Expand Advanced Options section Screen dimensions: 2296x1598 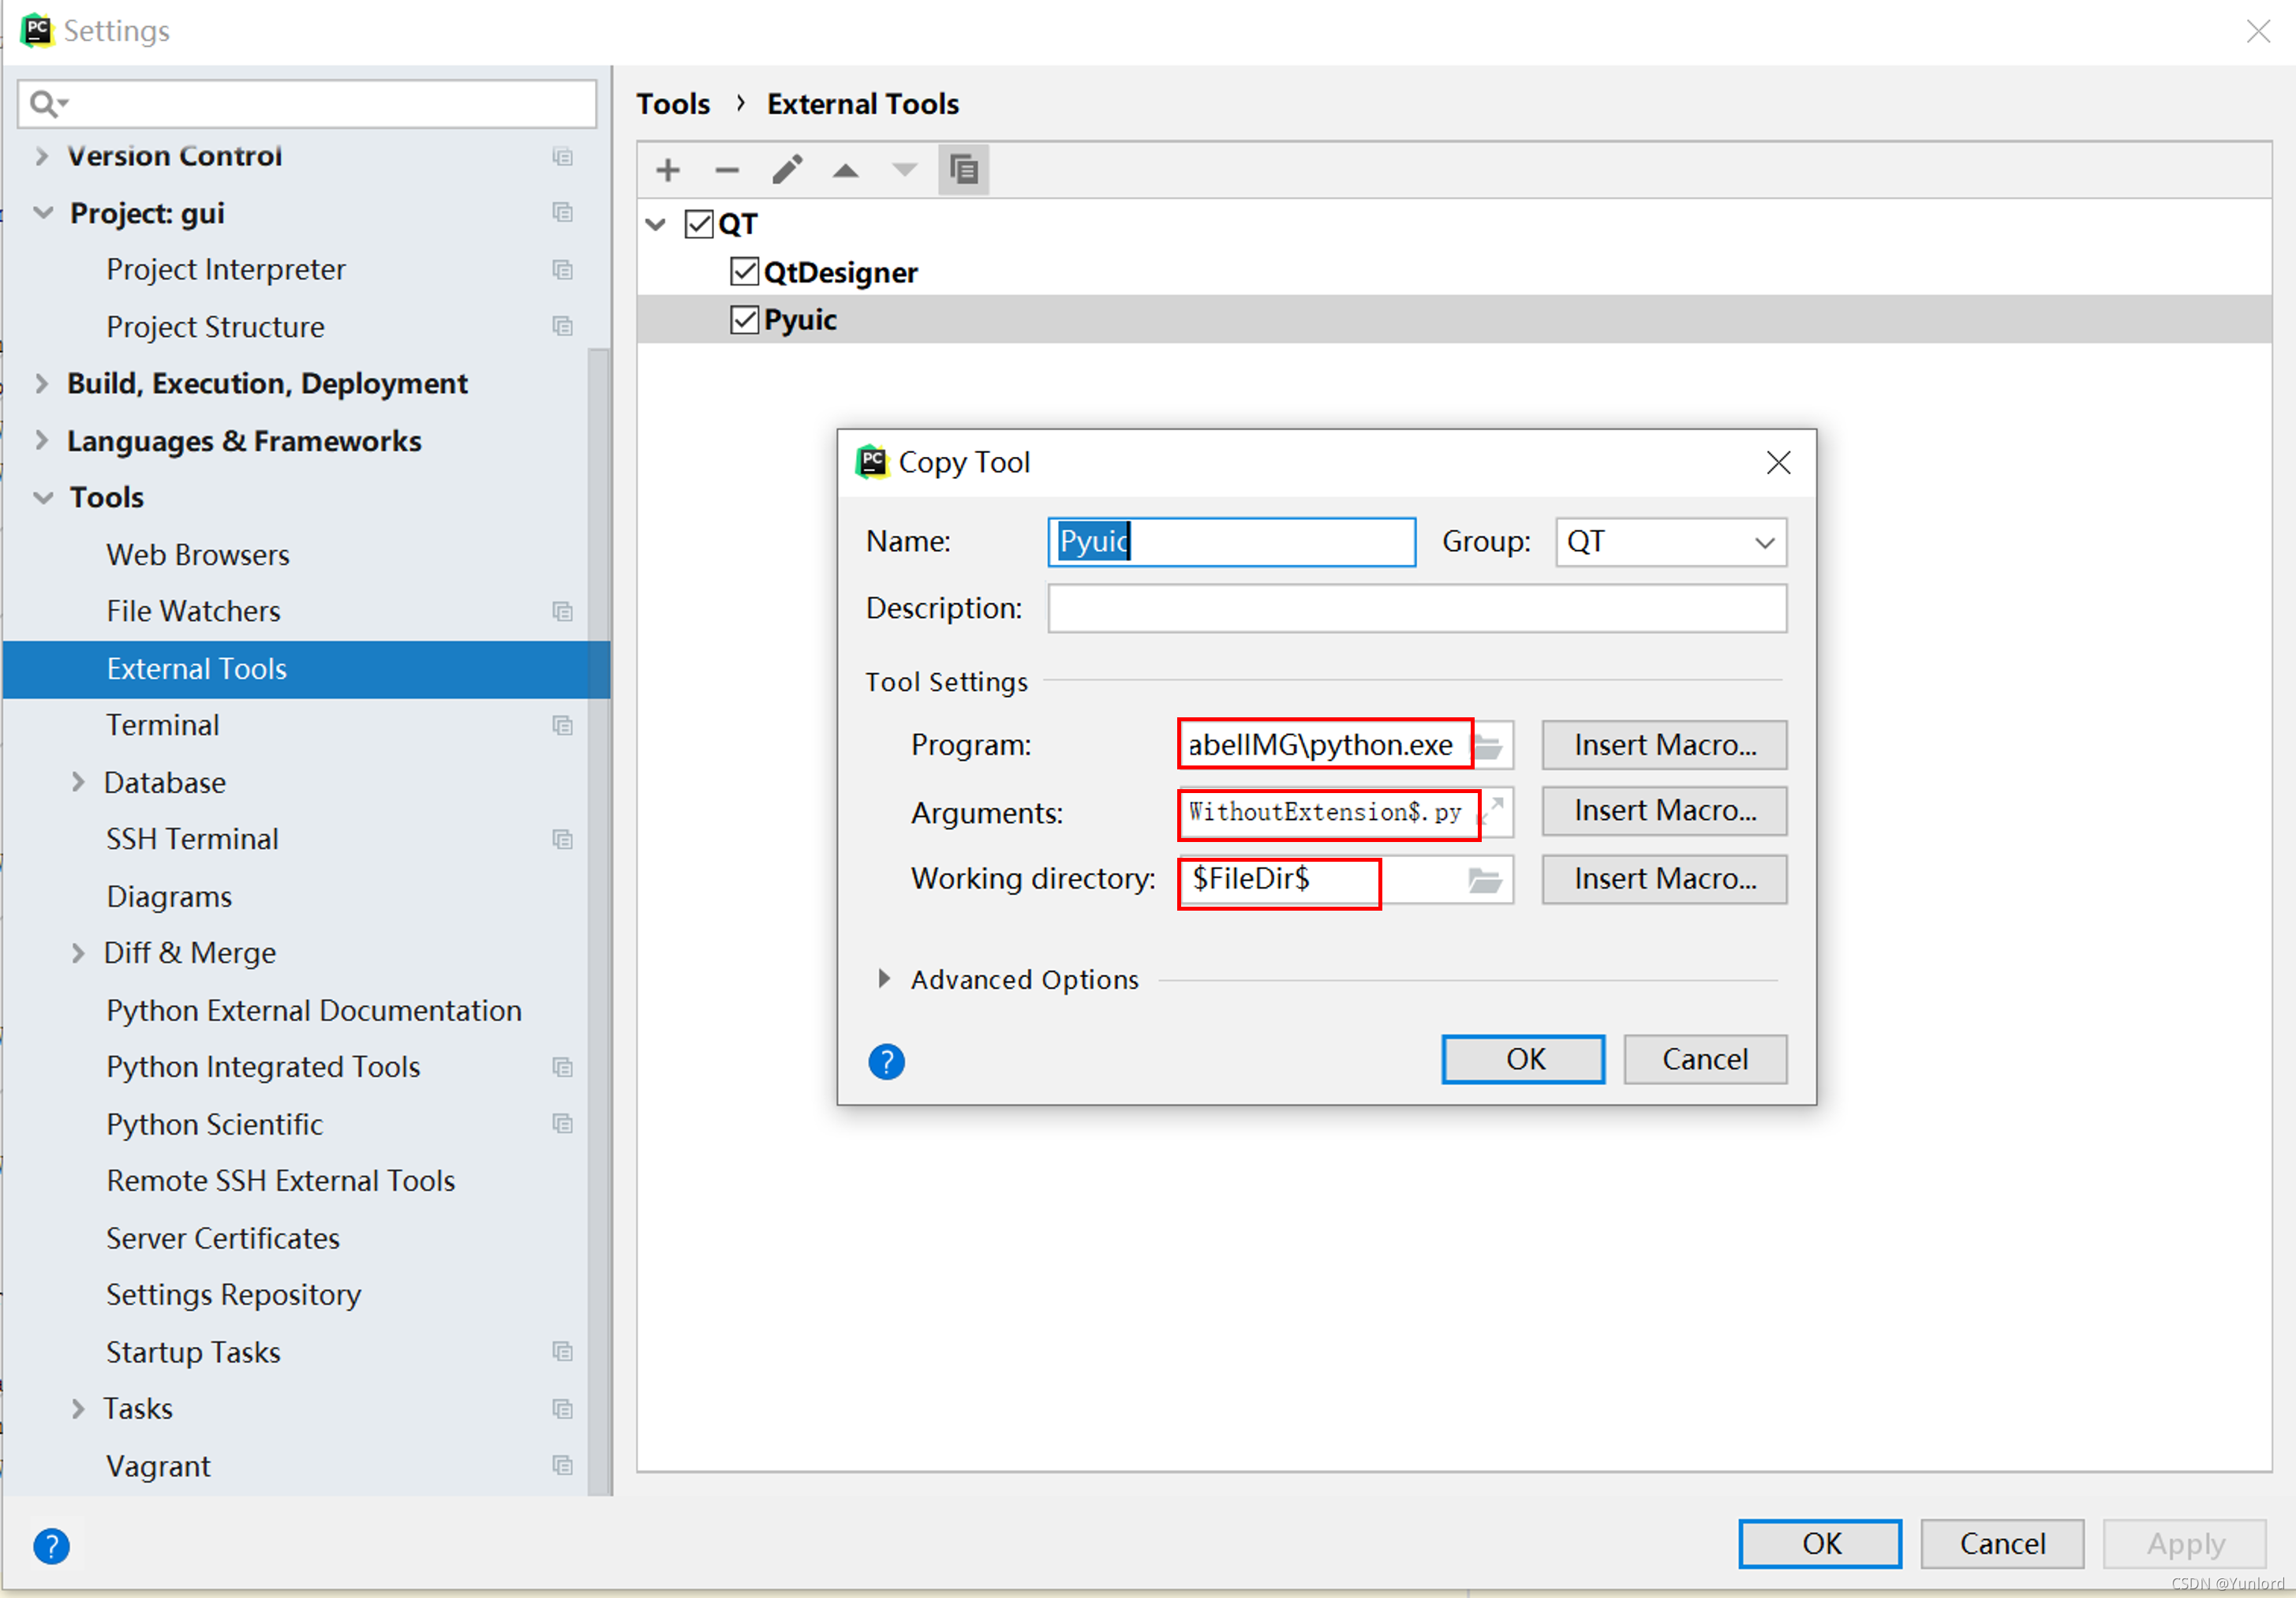pos(884,979)
